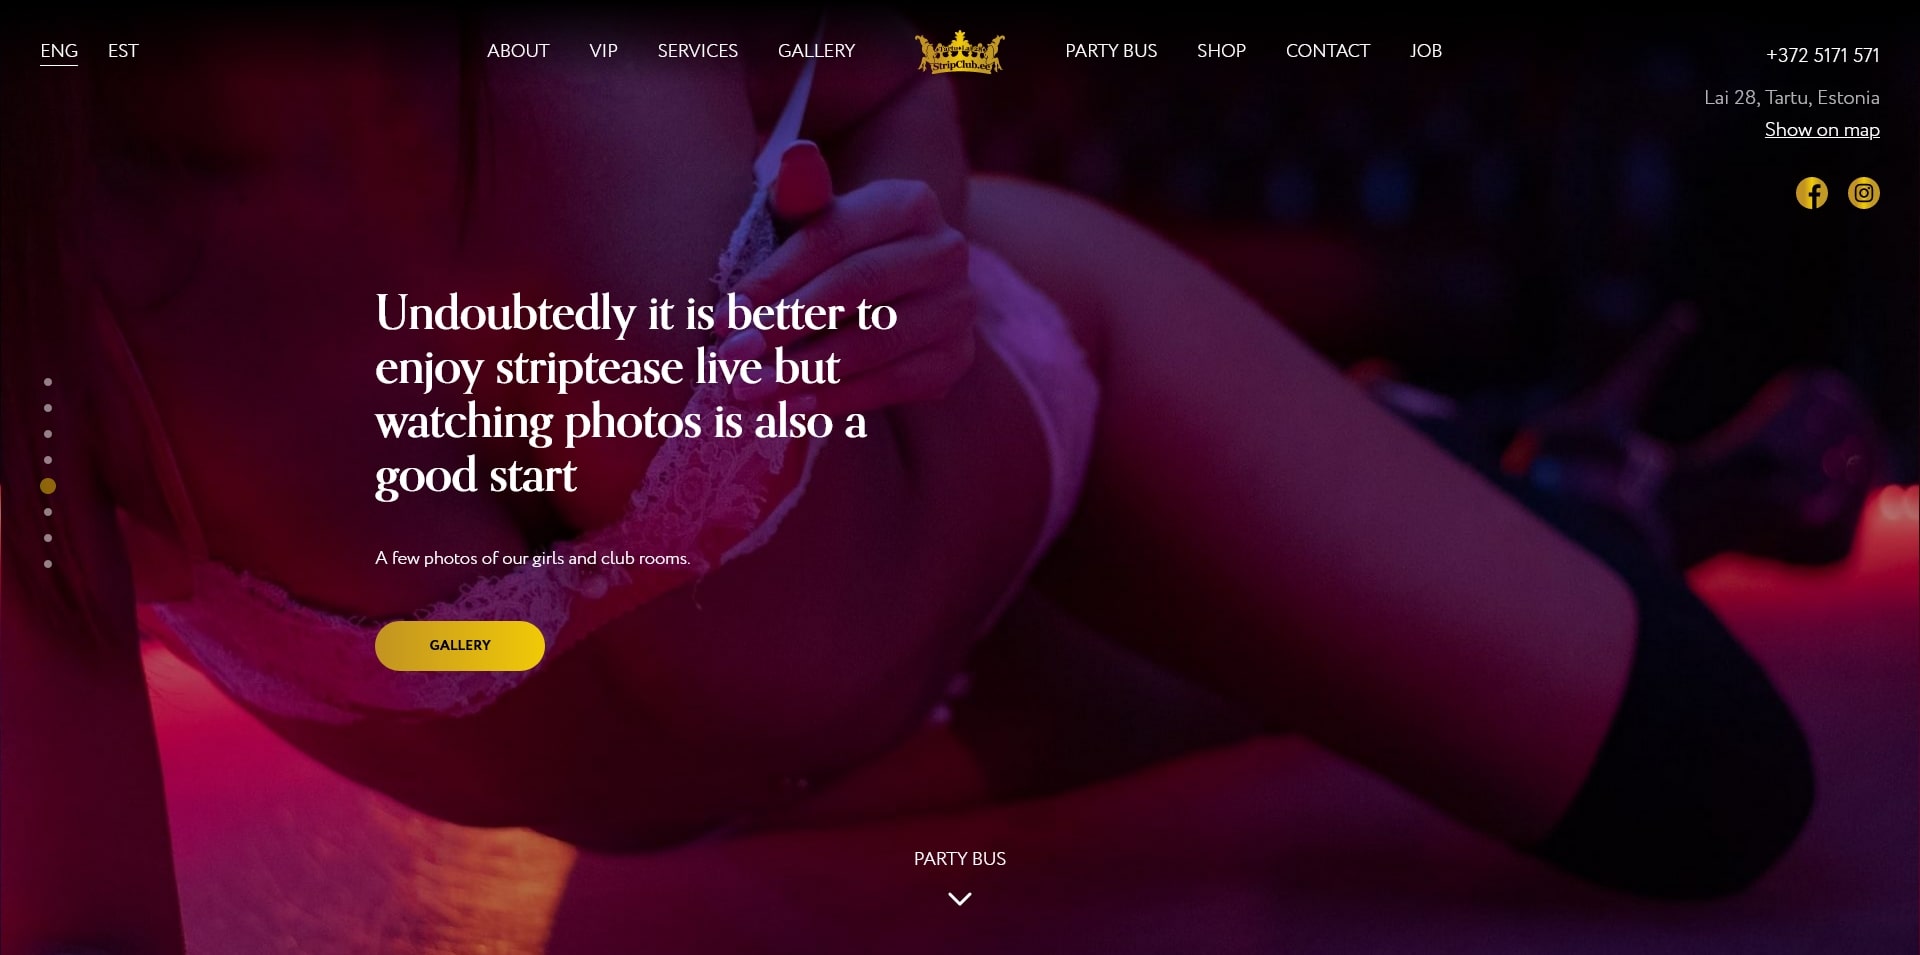Select the last slide dot indicator
The width and height of the screenshot is (1920, 955).
pos(48,564)
